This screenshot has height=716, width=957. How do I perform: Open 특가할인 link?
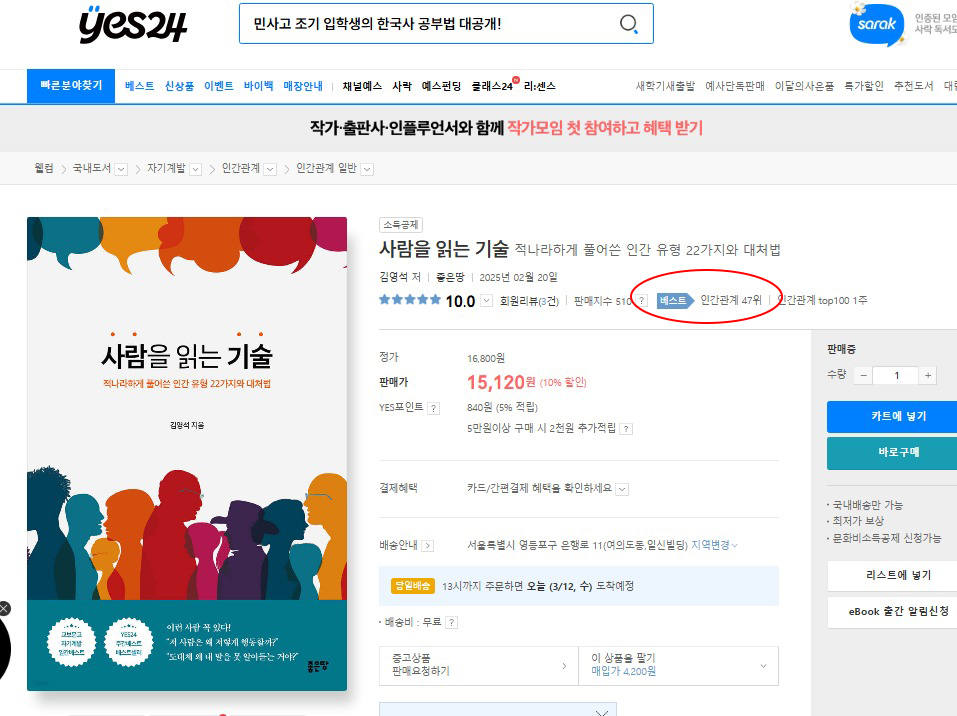pos(864,86)
